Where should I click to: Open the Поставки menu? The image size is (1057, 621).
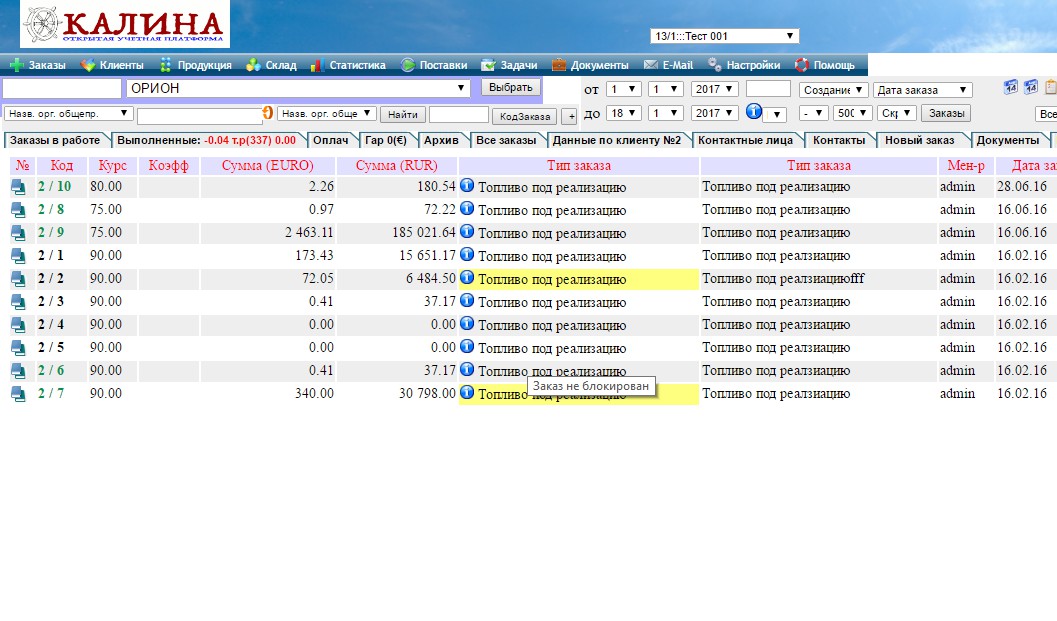(434, 65)
